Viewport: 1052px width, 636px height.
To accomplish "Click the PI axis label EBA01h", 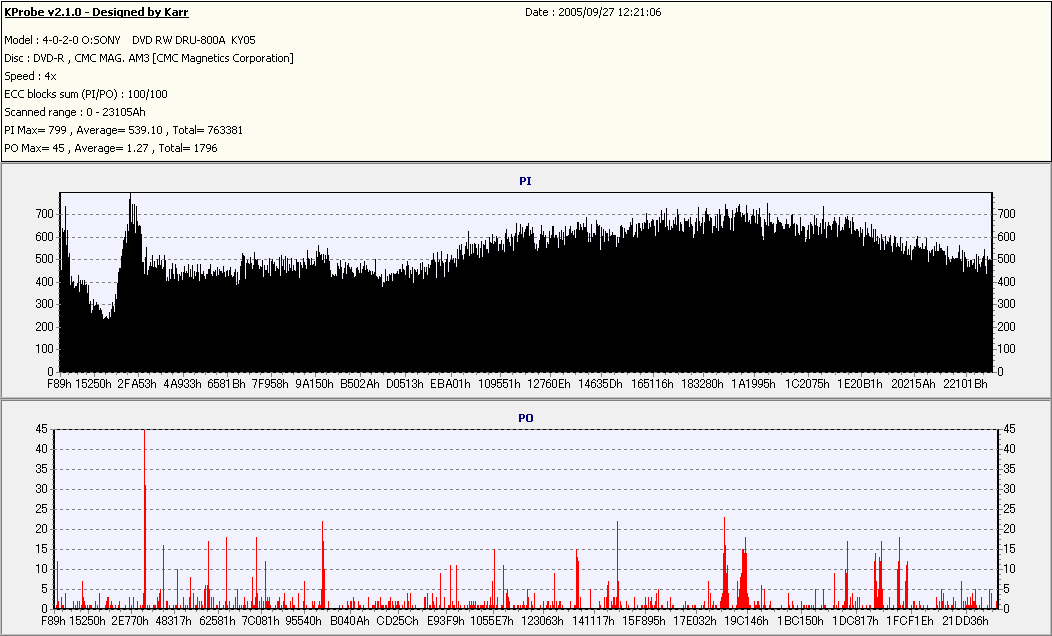I will coord(450,384).
